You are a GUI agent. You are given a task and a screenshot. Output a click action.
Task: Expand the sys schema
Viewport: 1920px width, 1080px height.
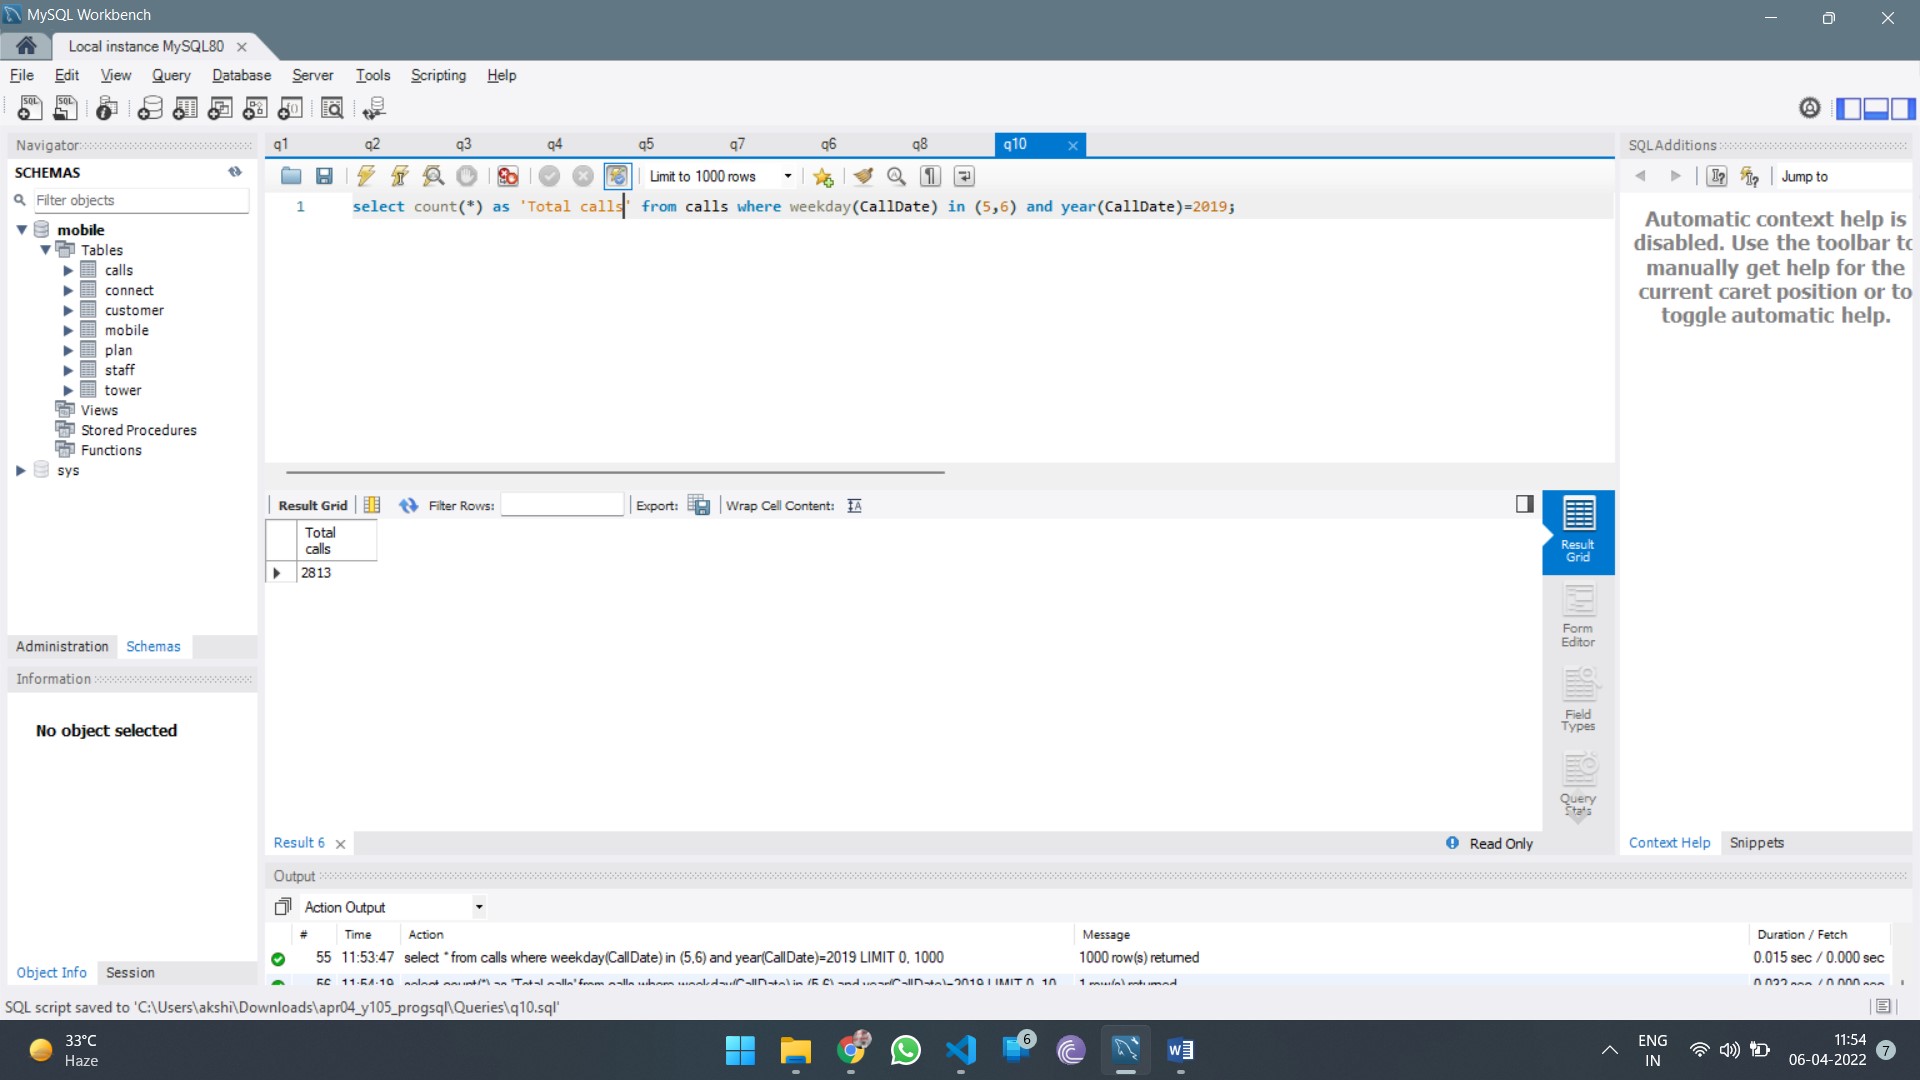click(21, 470)
